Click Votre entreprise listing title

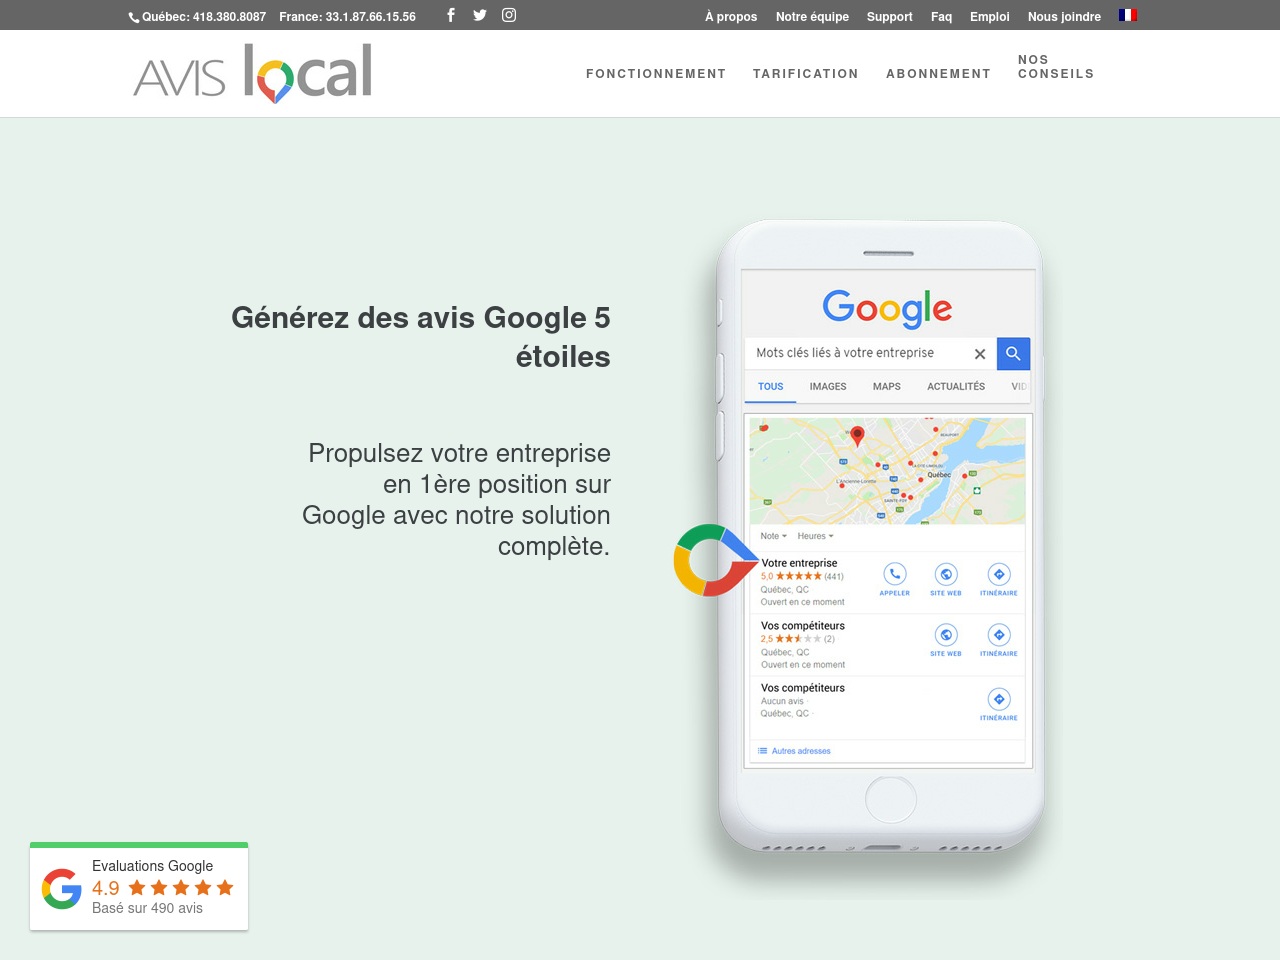tap(799, 563)
